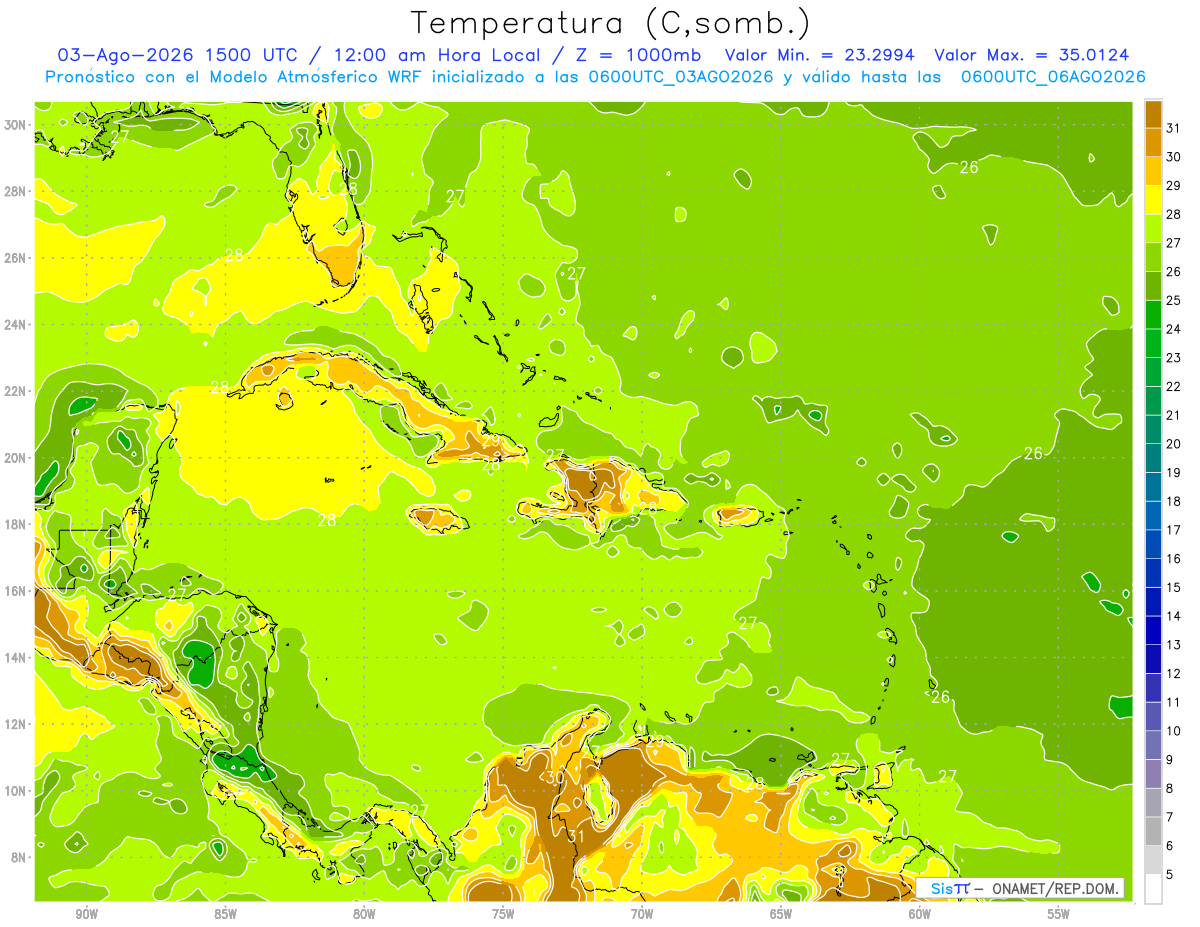Click the 10N latitude axis label
1200x927 pixels.
tap(15, 791)
